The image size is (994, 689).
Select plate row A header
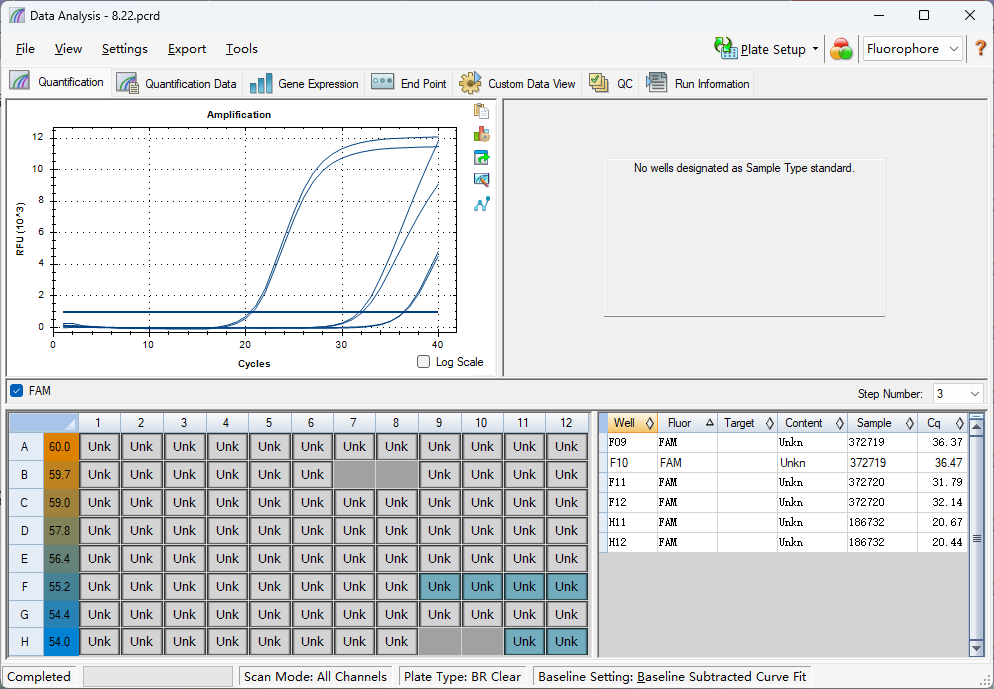point(25,446)
